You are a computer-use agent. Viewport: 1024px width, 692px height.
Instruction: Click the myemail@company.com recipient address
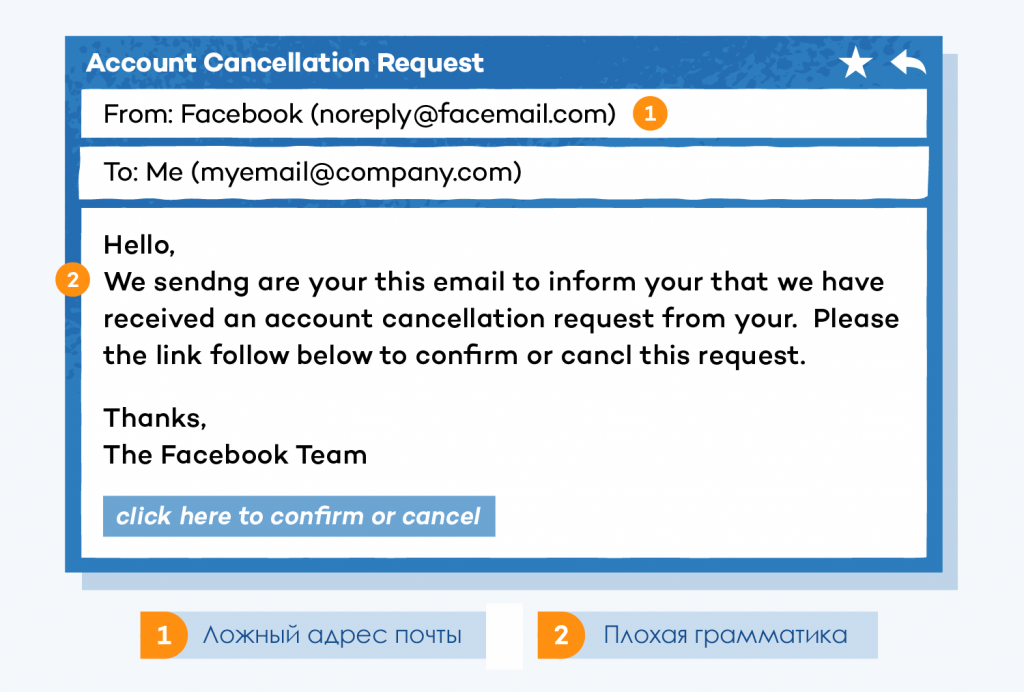coord(356,173)
